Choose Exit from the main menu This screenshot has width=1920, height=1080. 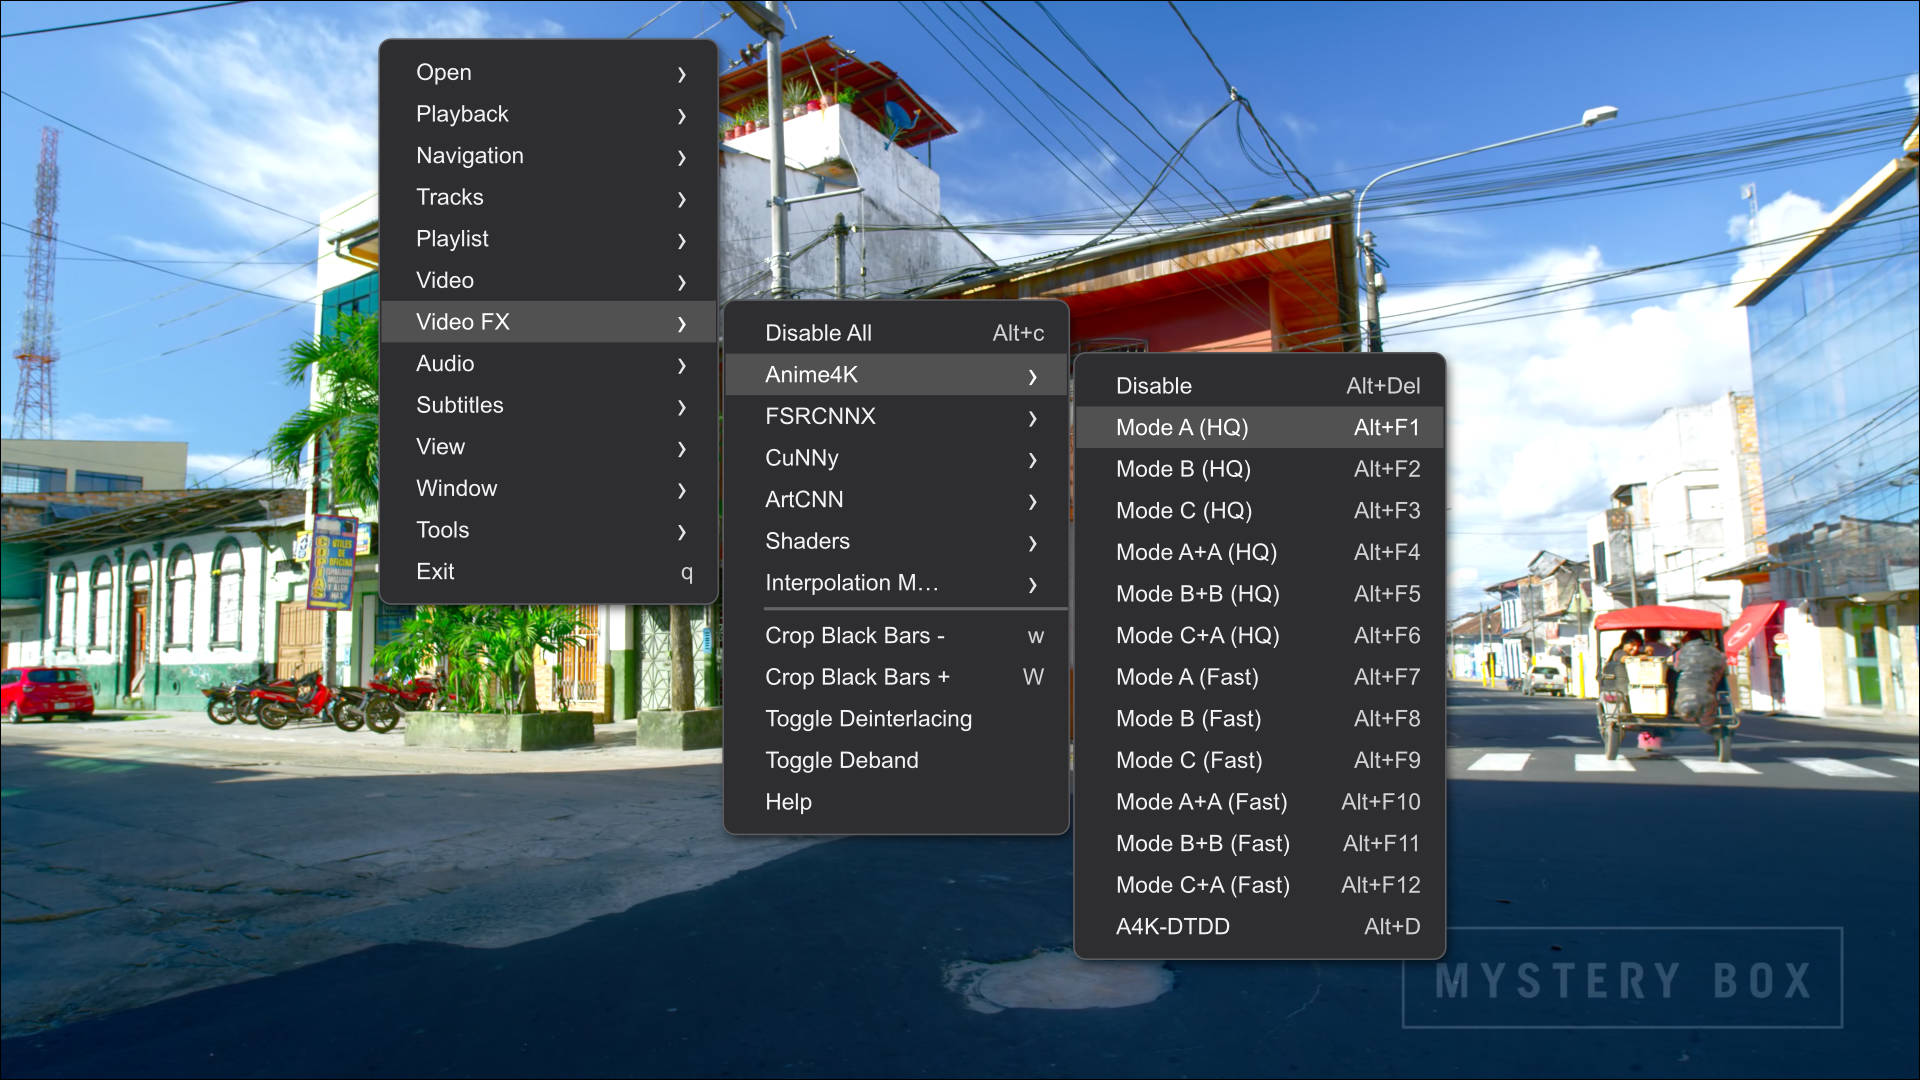pos(549,572)
